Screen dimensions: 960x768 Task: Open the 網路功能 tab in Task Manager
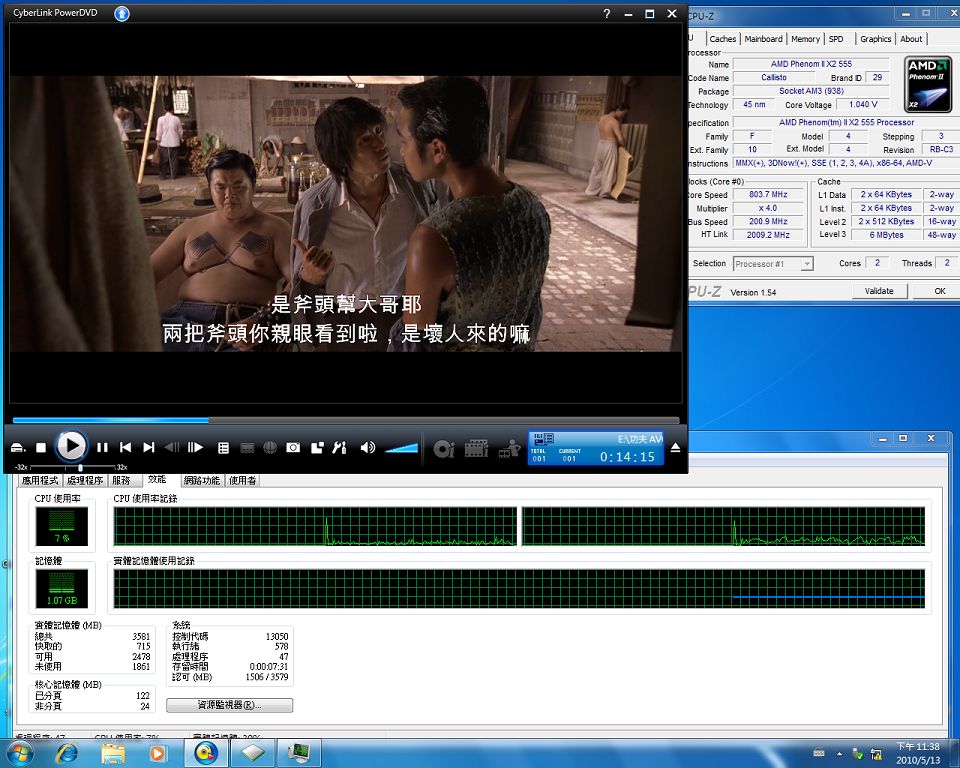point(201,480)
